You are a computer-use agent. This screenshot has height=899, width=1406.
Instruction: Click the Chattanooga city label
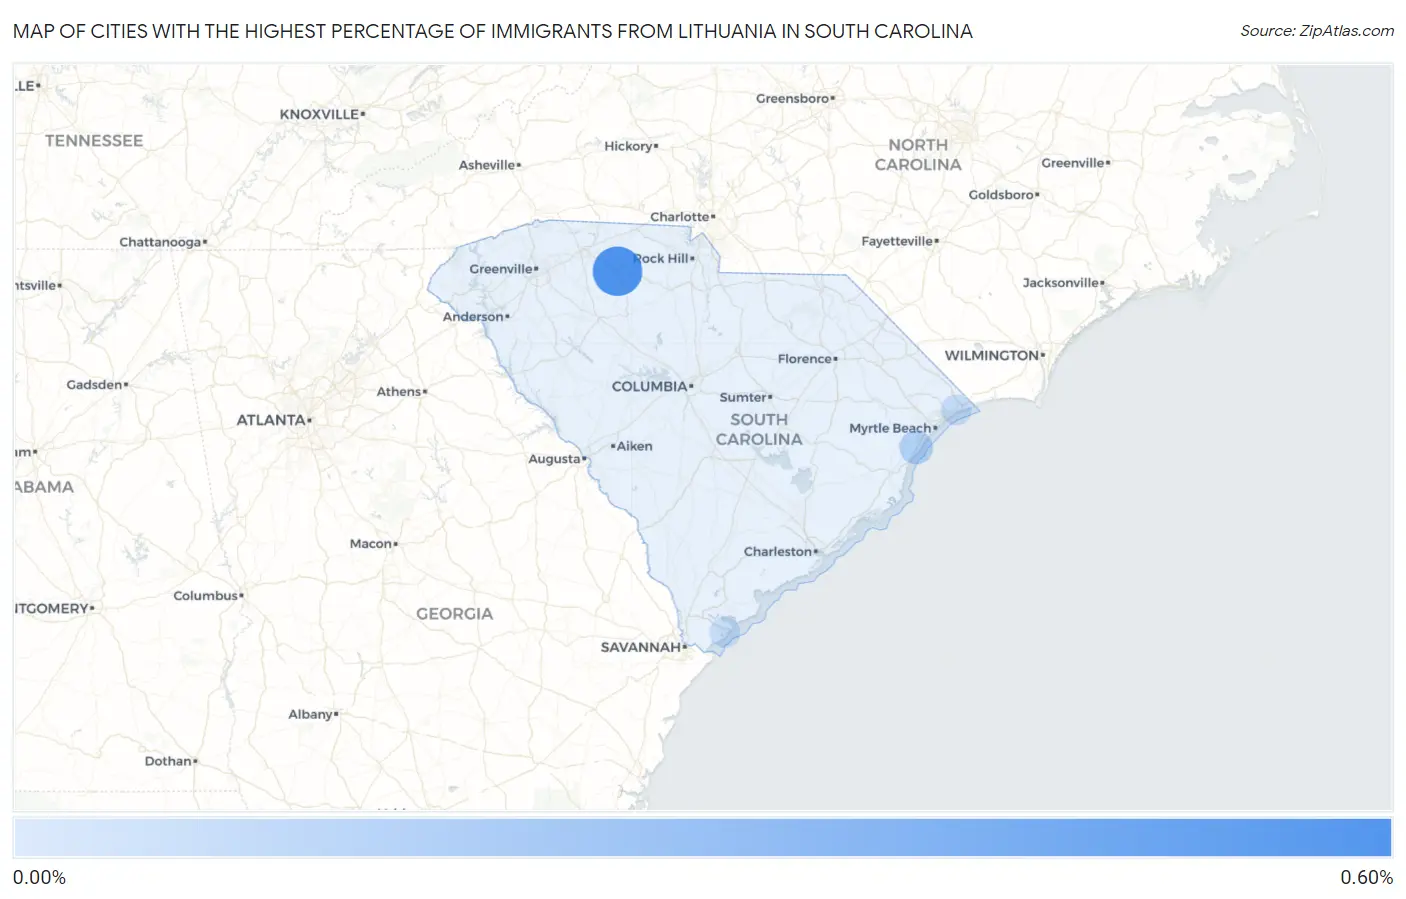(160, 242)
